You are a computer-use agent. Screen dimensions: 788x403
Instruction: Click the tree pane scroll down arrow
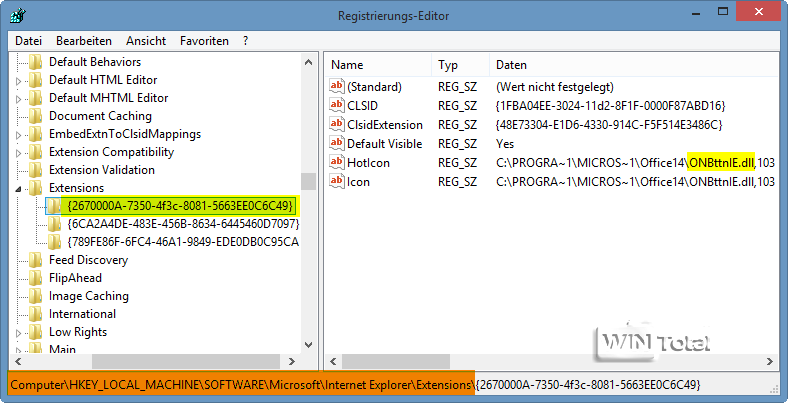pos(309,344)
